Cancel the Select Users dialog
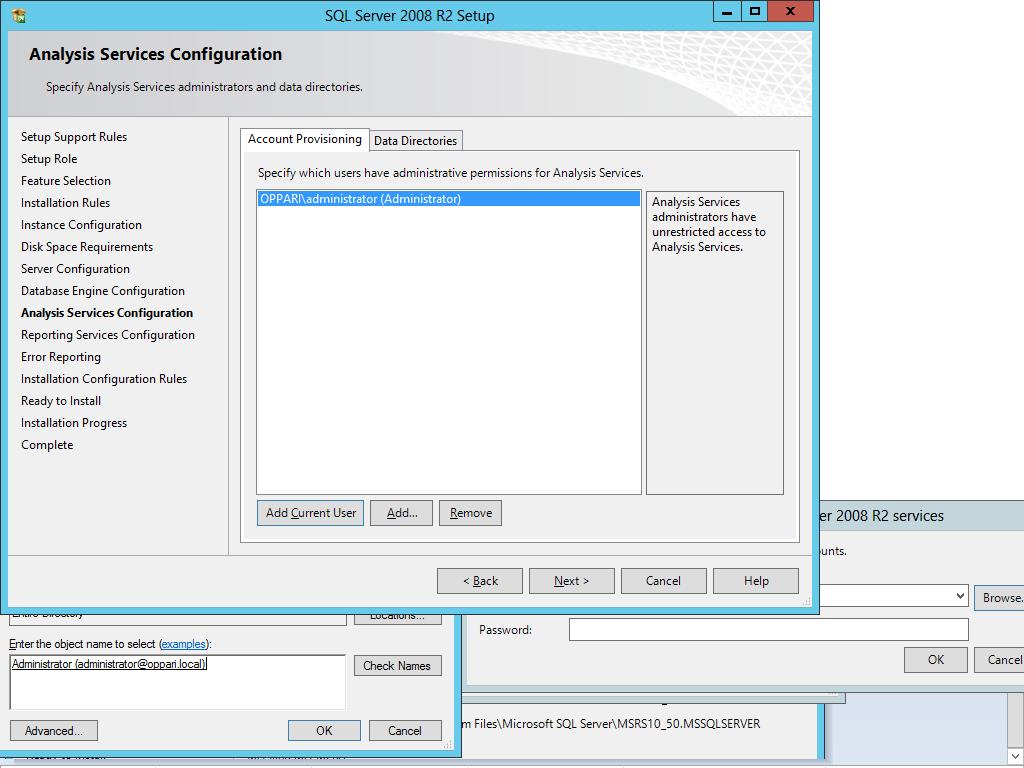This screenshot has width=1024, height=768. tap(405, 731)
